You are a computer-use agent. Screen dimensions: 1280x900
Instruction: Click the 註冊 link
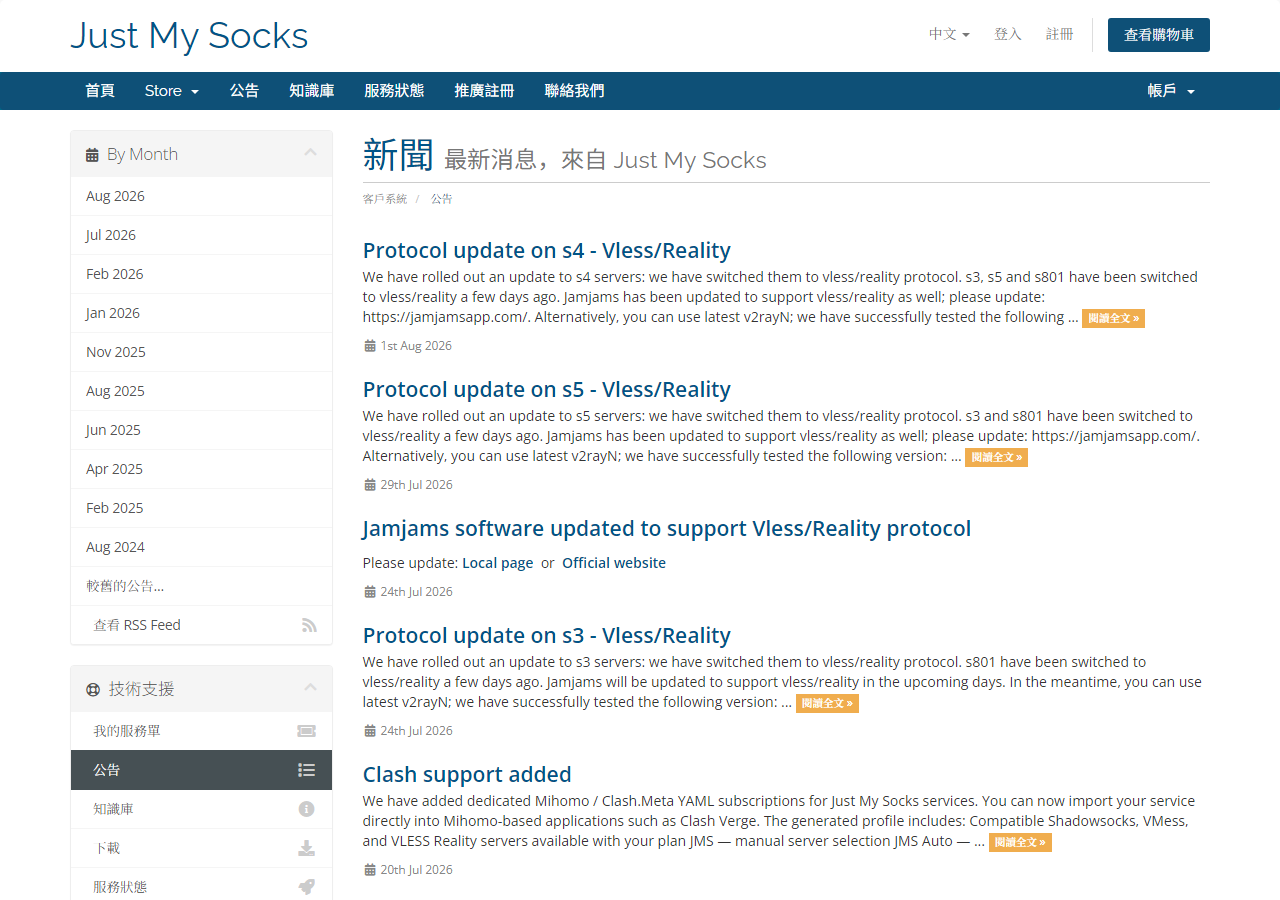point(1060,34)
